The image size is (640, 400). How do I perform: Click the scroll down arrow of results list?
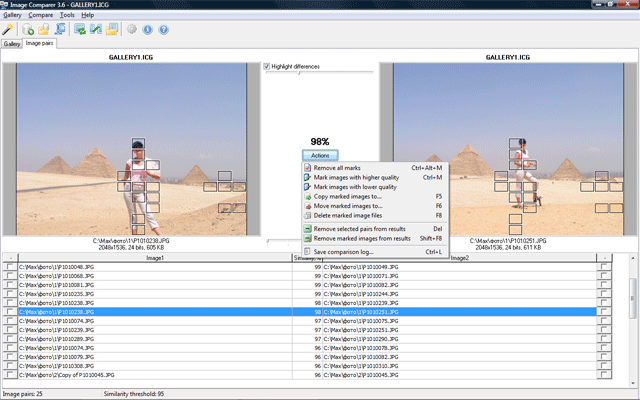click(633, 383)
